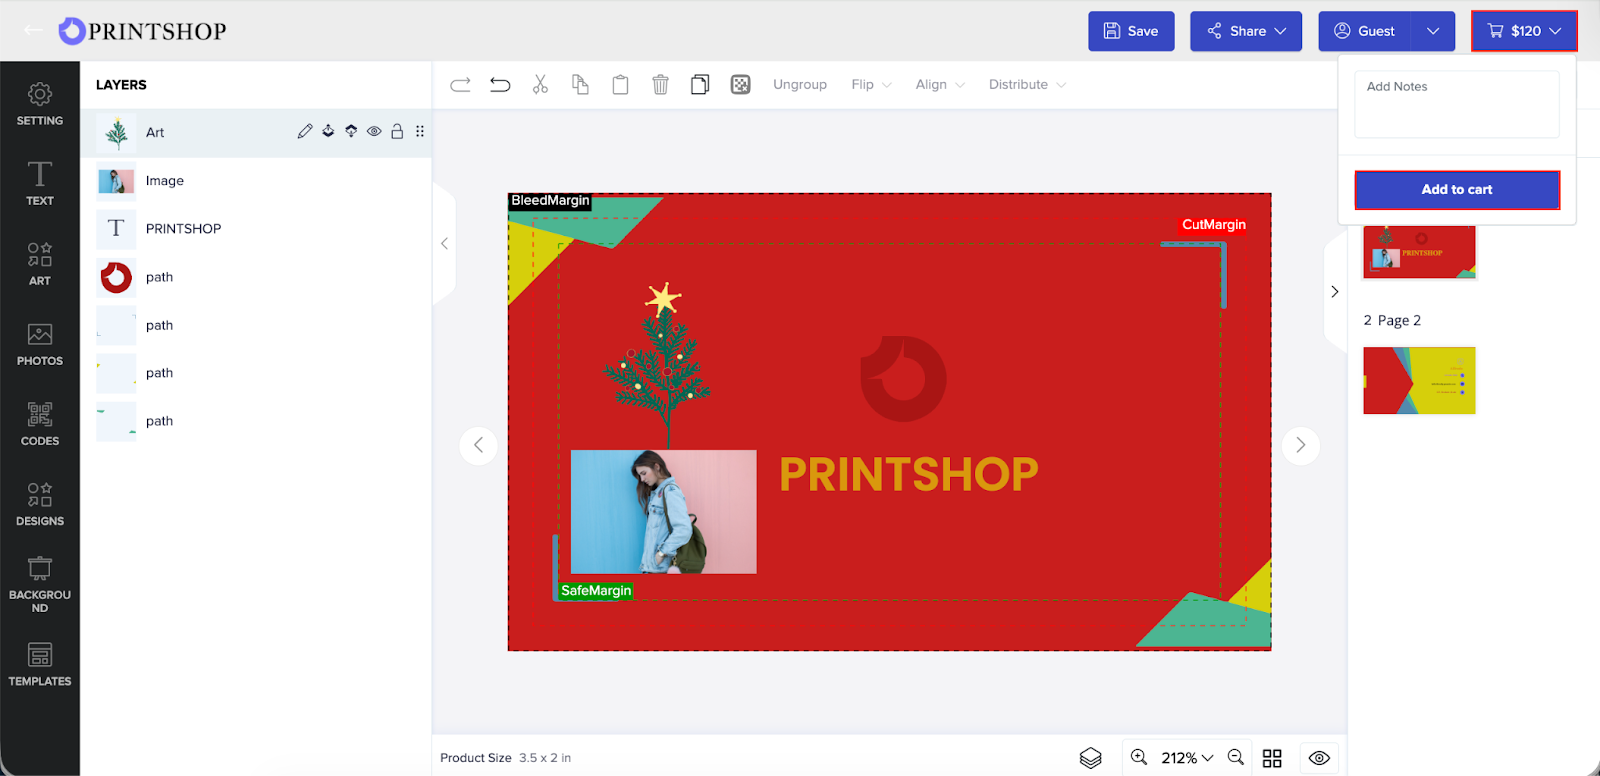Screen dimensions: 1600x776
Task: Open the Codes panel in sidebar
Action: (40, 424)
